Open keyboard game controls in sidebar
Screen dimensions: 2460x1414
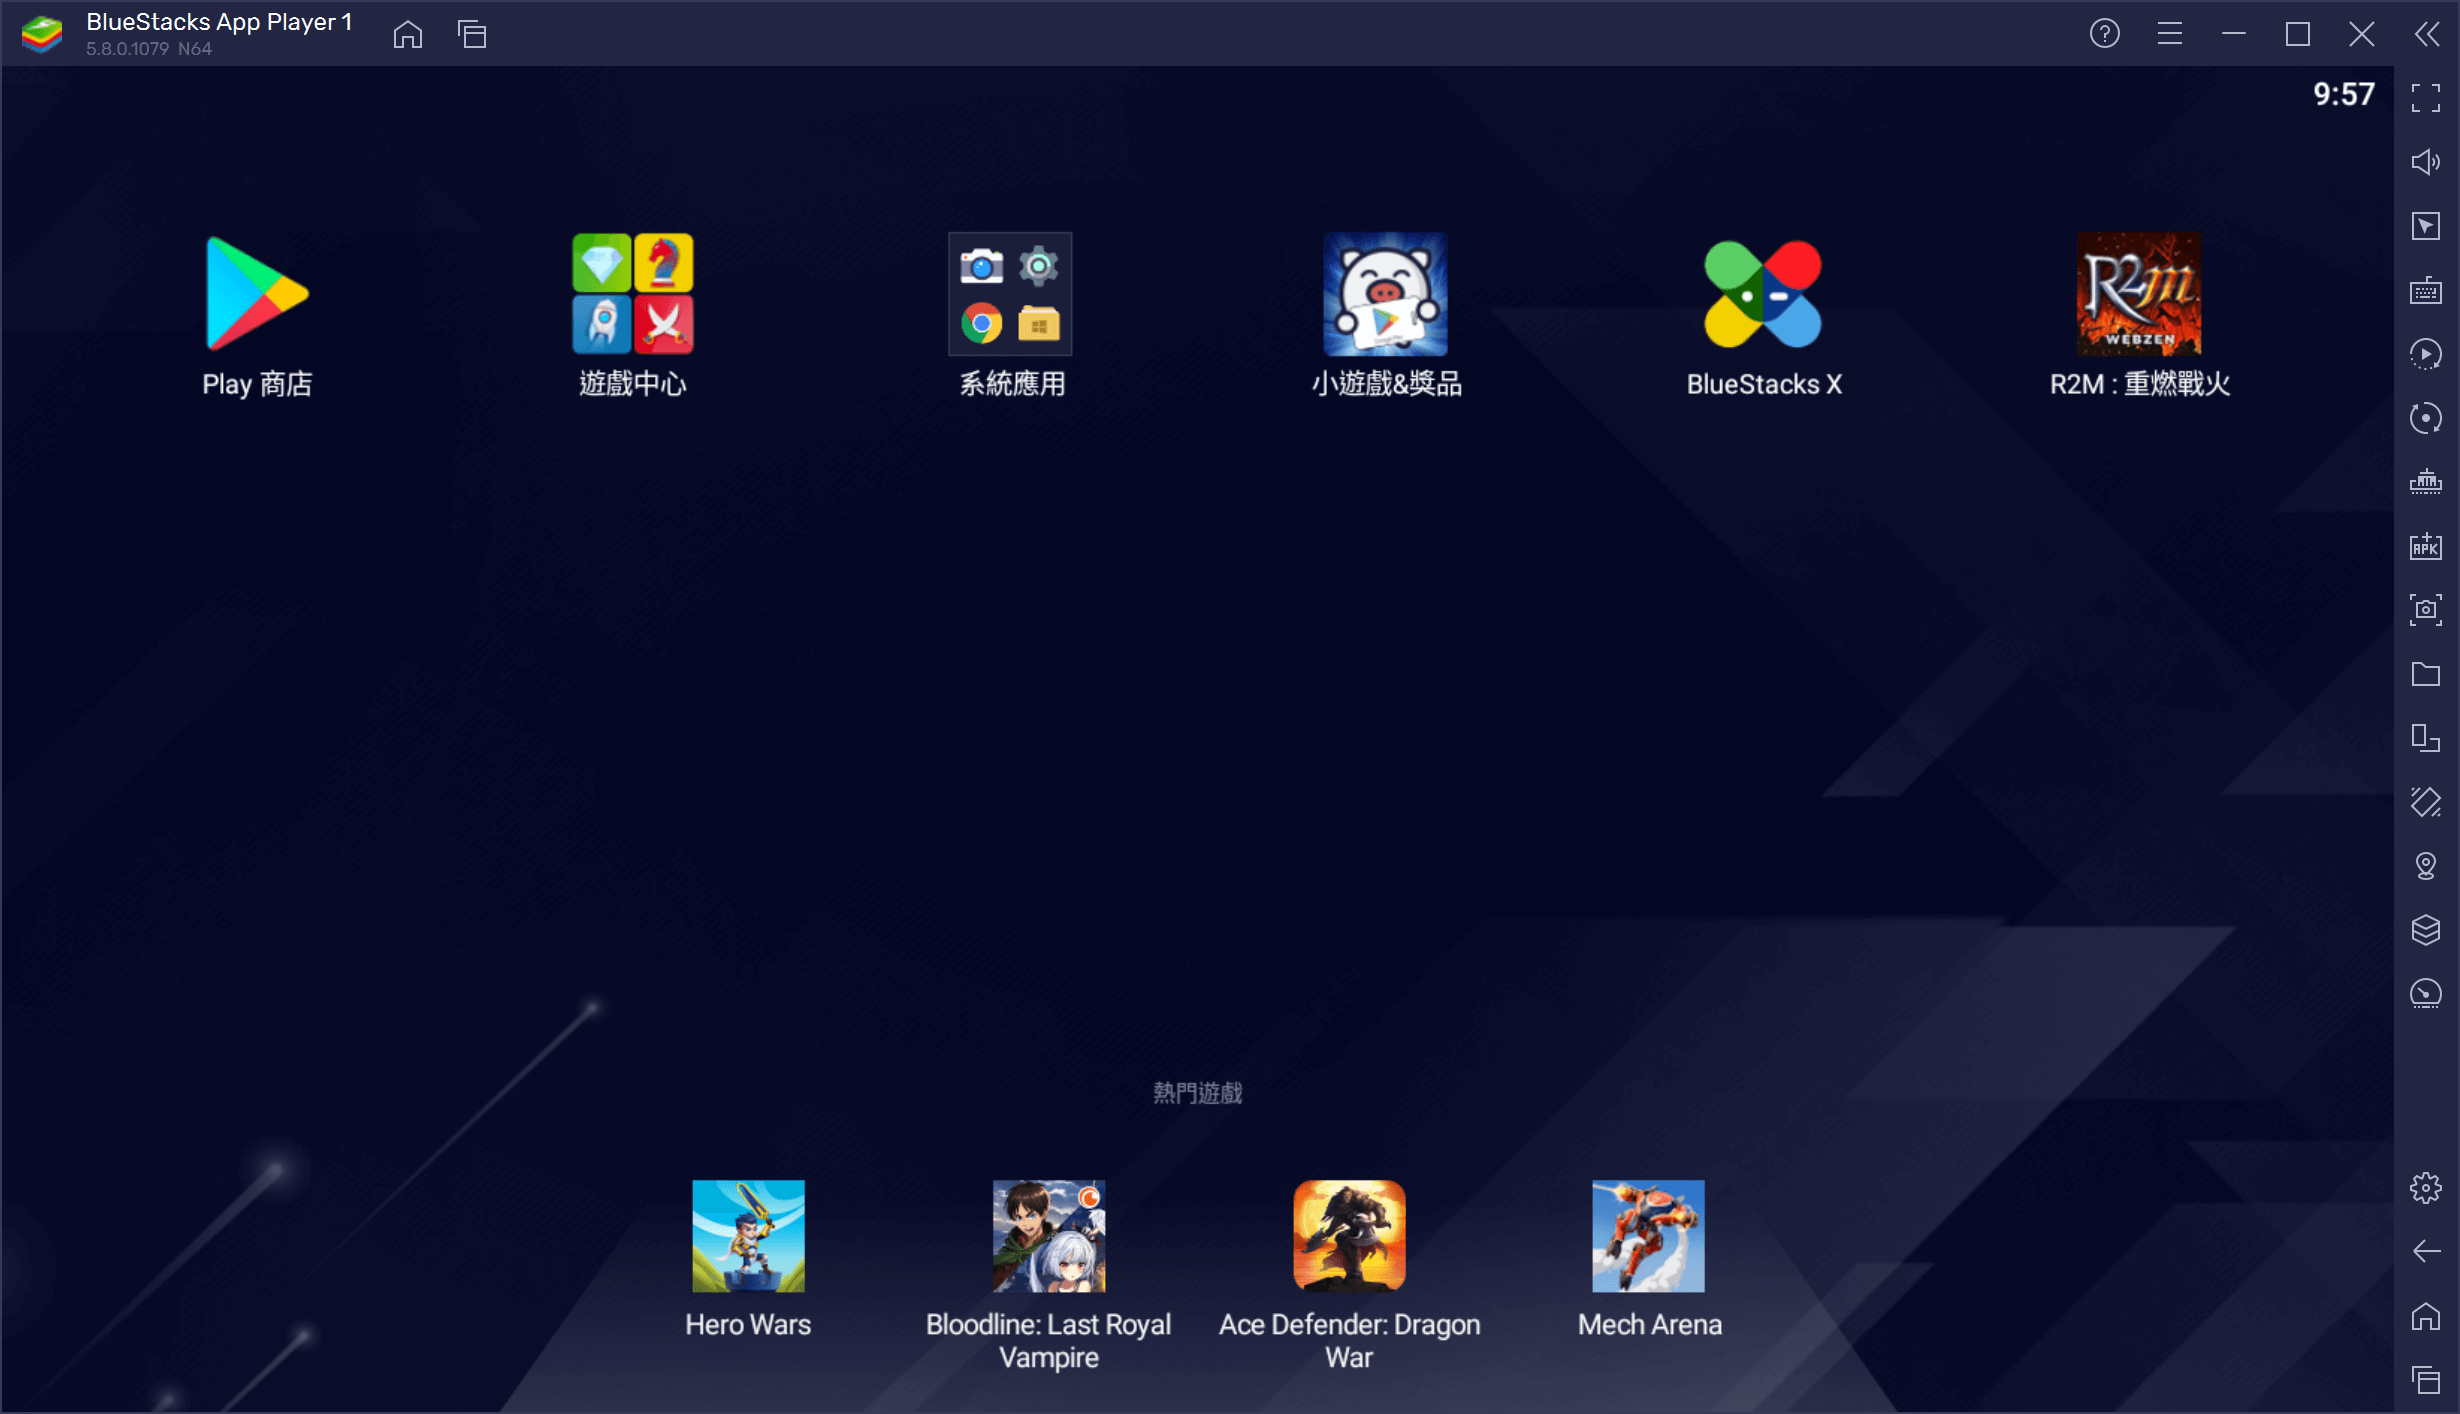pos(2426,290)
